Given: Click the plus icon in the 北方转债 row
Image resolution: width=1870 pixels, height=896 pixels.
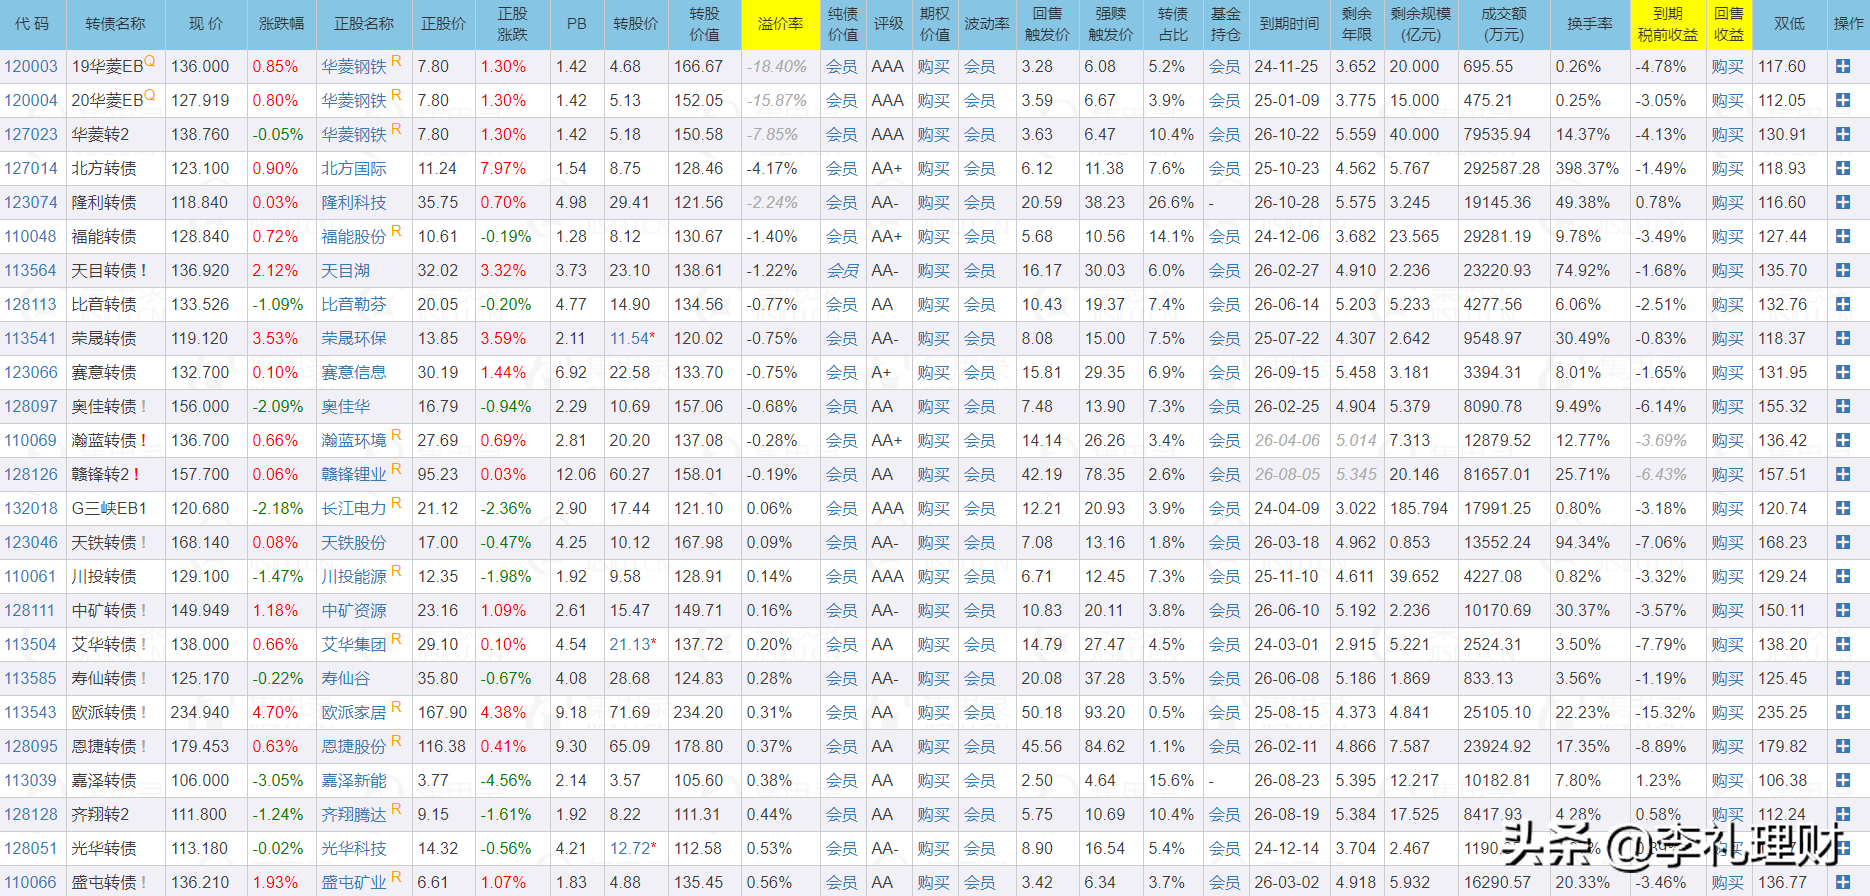Looking at the screenshot, I should coord(1843,169).
